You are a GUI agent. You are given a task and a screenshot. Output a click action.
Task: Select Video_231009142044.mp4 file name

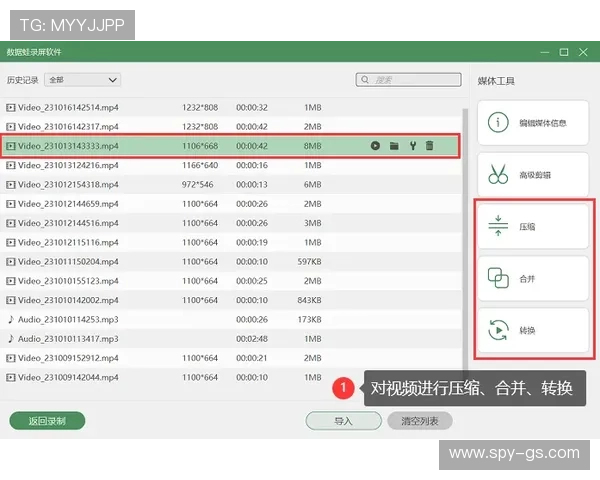point(68,377)
